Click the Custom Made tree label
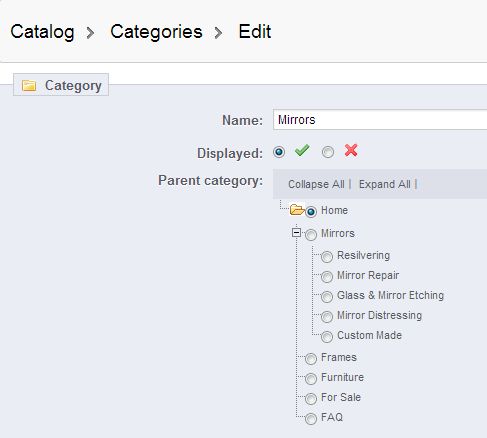This screenshot has width=487, height=438. [369, 335]
